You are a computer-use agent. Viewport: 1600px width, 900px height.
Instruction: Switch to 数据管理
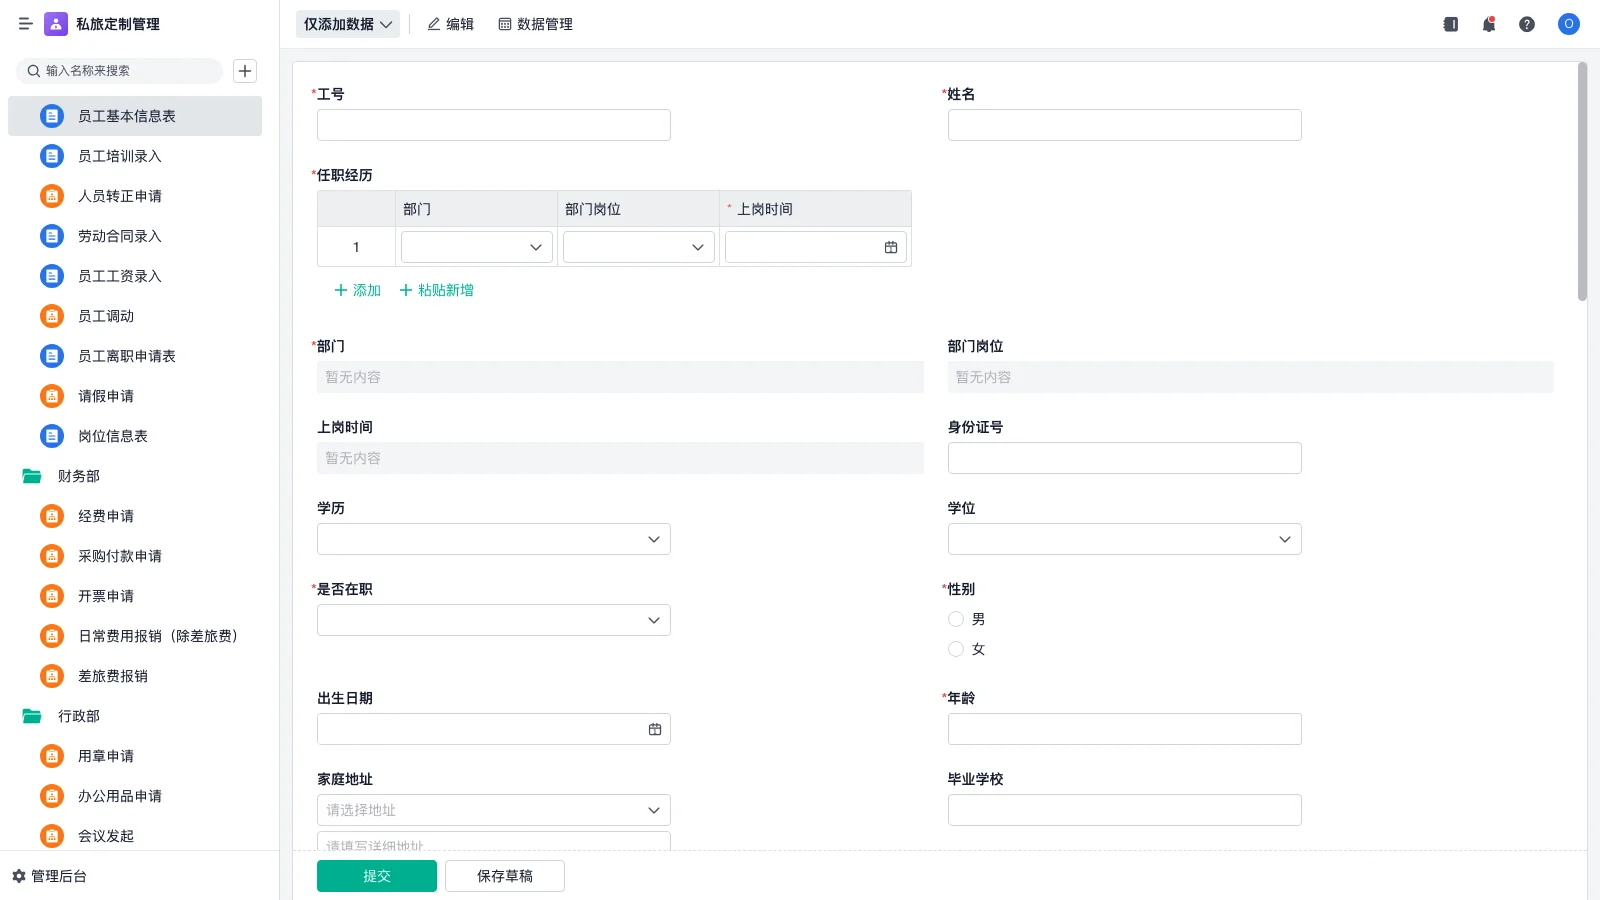535,24
